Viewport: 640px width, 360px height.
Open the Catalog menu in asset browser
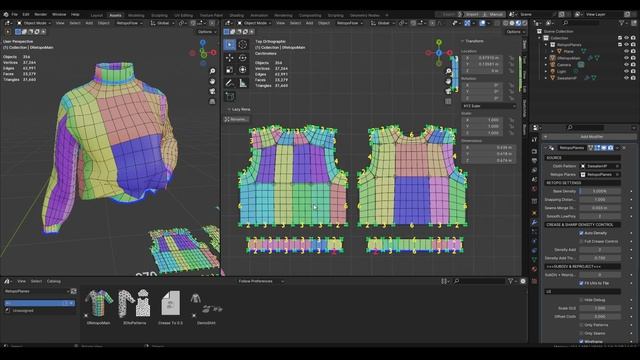53,281
